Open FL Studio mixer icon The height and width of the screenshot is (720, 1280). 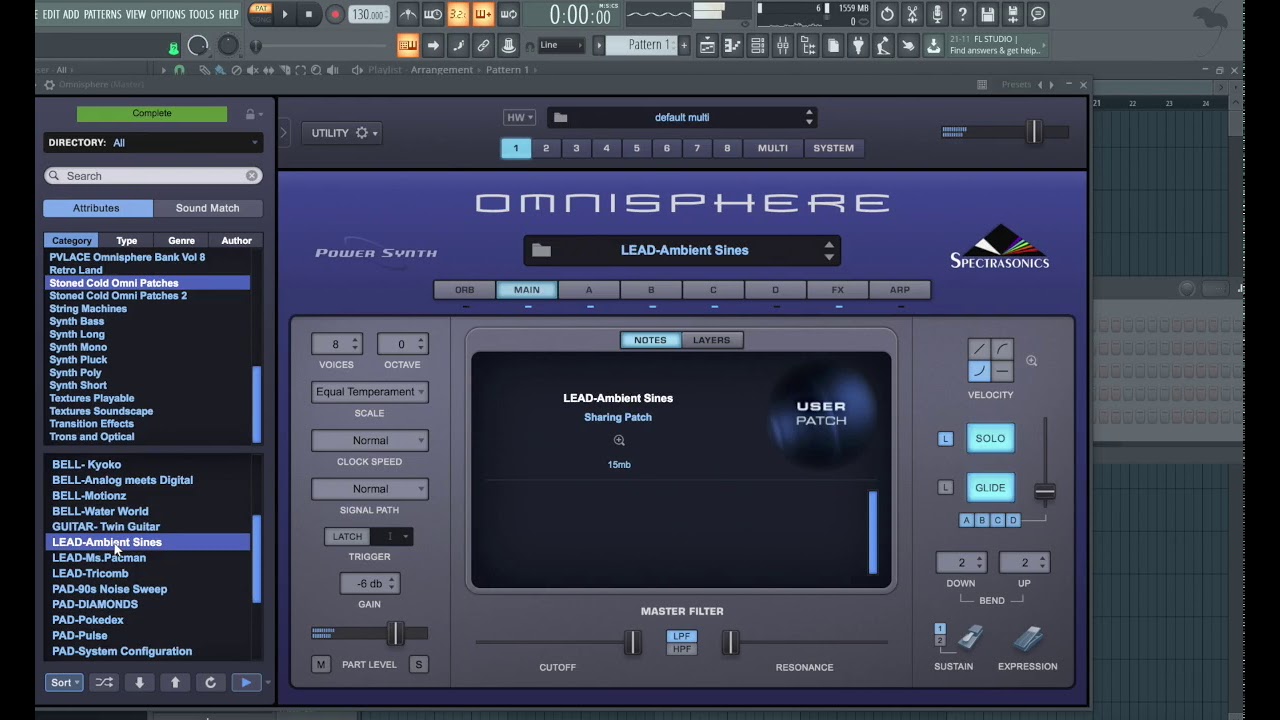click(x=783, y=46)
